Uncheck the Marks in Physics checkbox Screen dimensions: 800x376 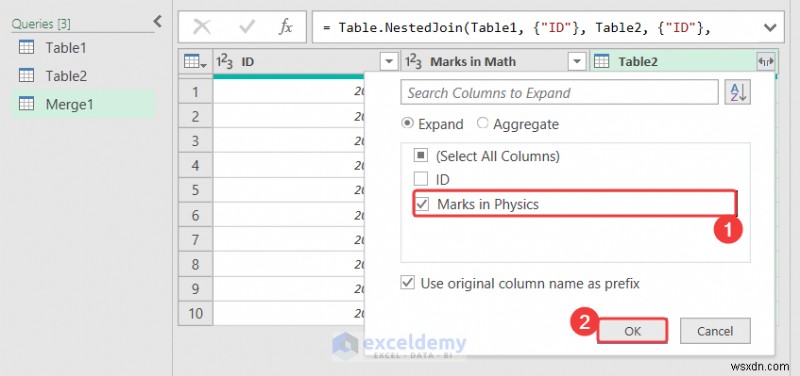(421, 204)
